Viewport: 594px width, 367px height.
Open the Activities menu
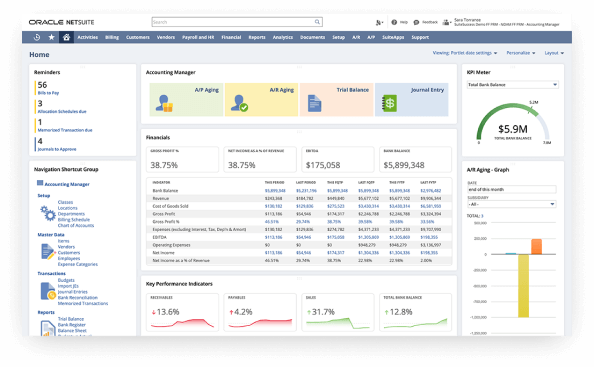tap(88, 37)
